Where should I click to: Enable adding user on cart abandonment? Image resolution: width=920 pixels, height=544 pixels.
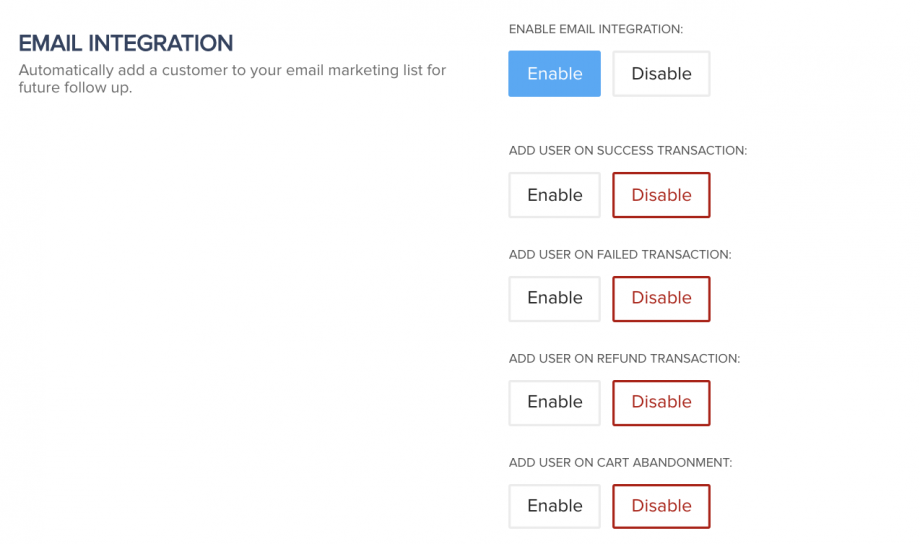coord(554,506)
